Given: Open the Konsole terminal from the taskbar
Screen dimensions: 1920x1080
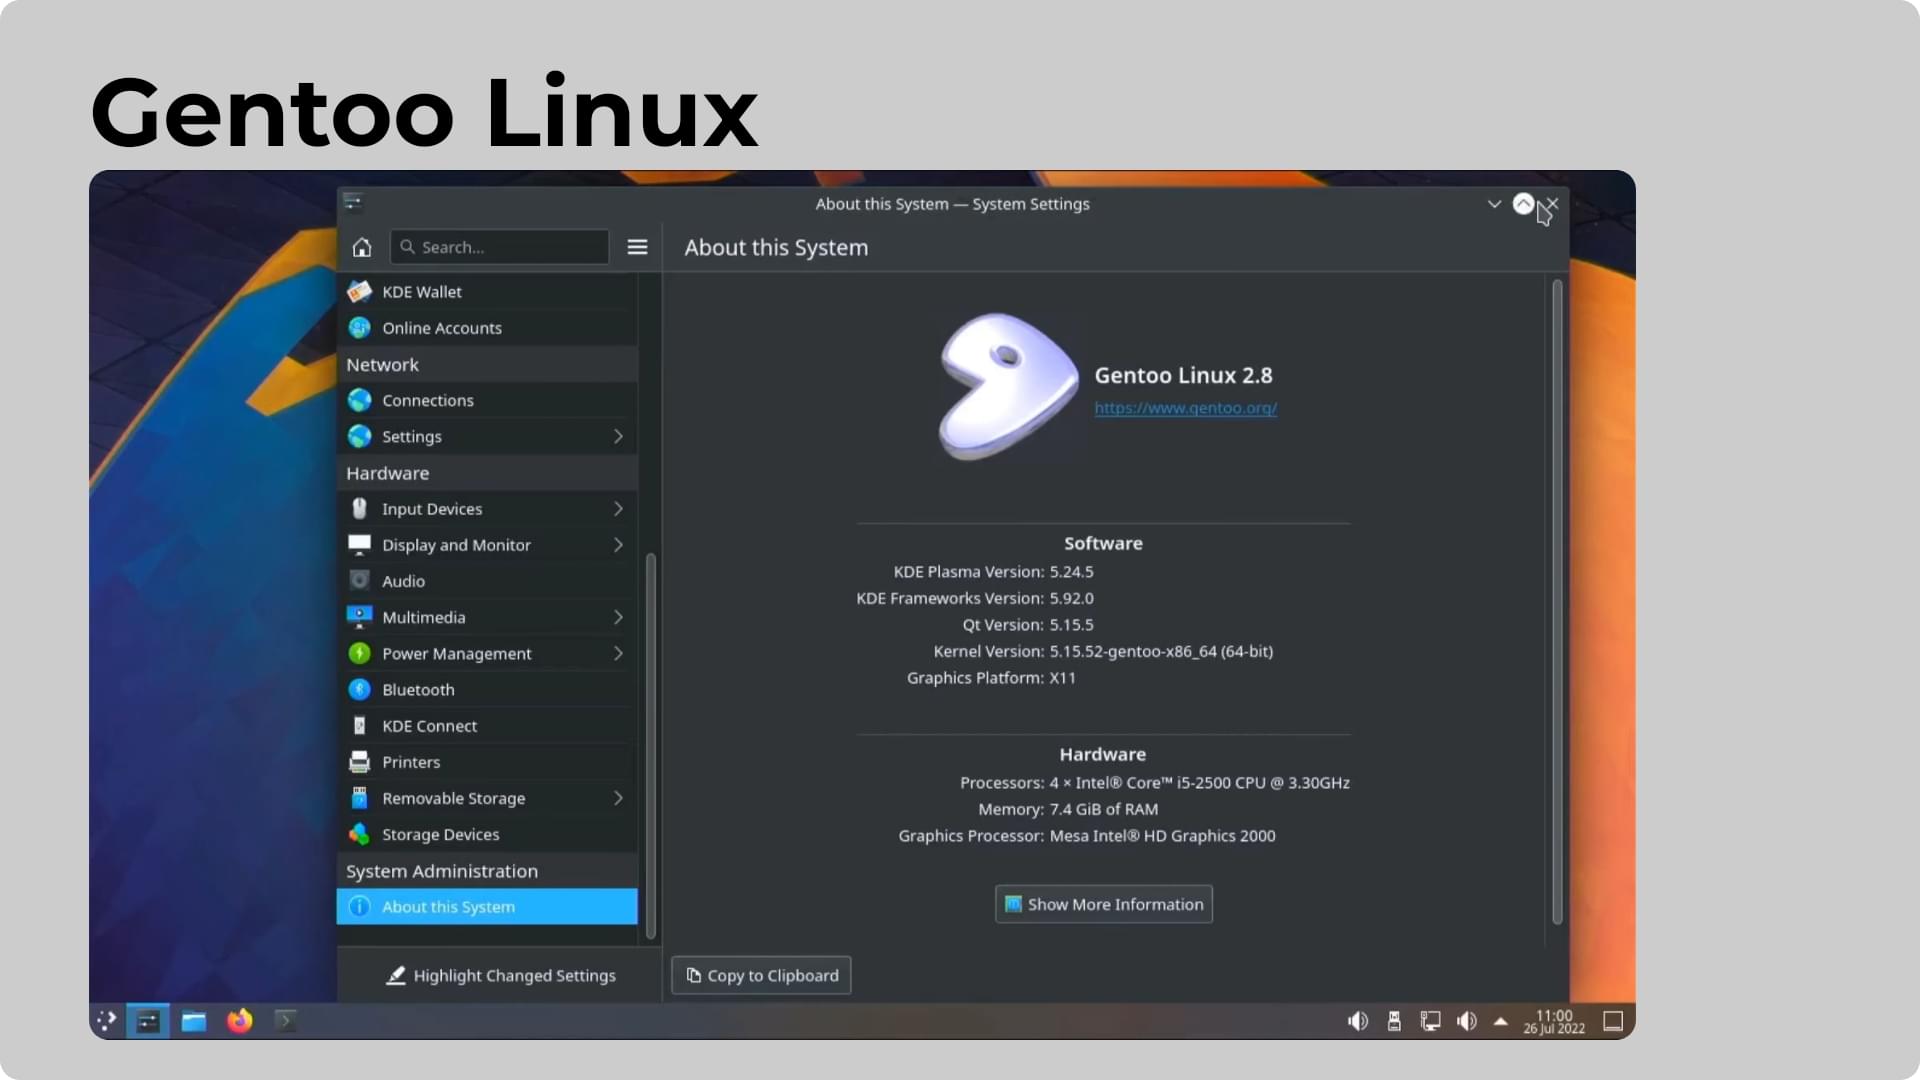Looking at the screenshot, I should click(286, 1021).
